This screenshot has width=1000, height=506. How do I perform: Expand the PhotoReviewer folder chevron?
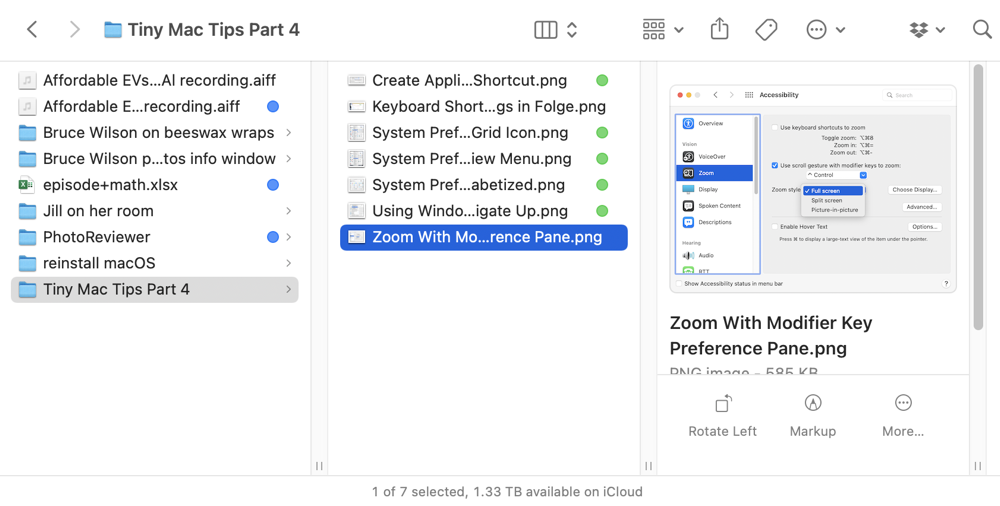tap(289, 237)
